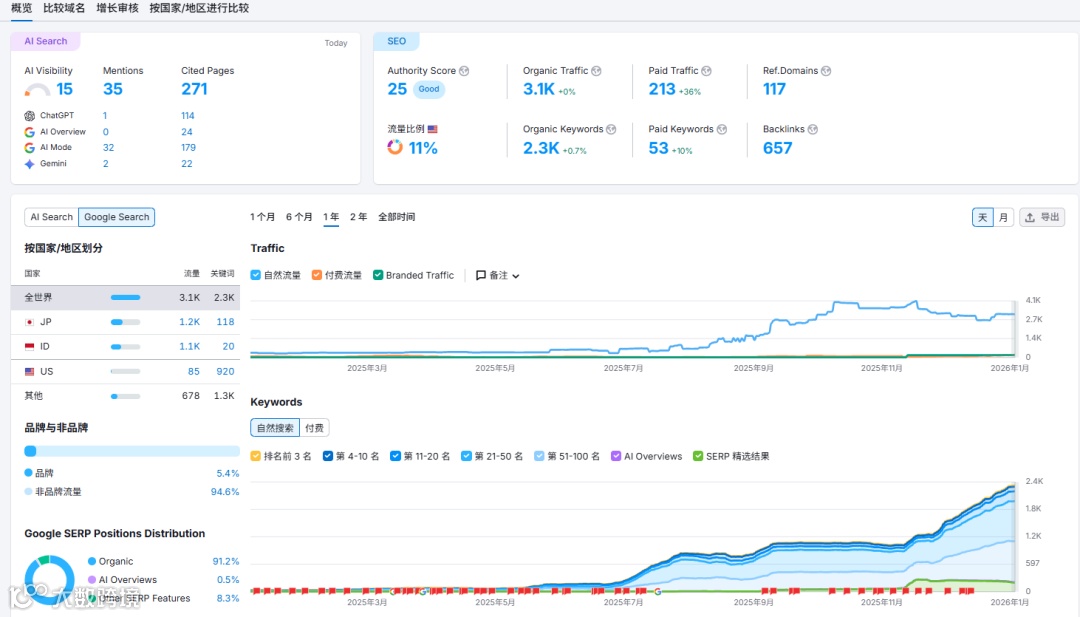The width and height of the screenshot is (1080, 617).
Task: Click 全世界 traffic bar
Action: [125, 297]
